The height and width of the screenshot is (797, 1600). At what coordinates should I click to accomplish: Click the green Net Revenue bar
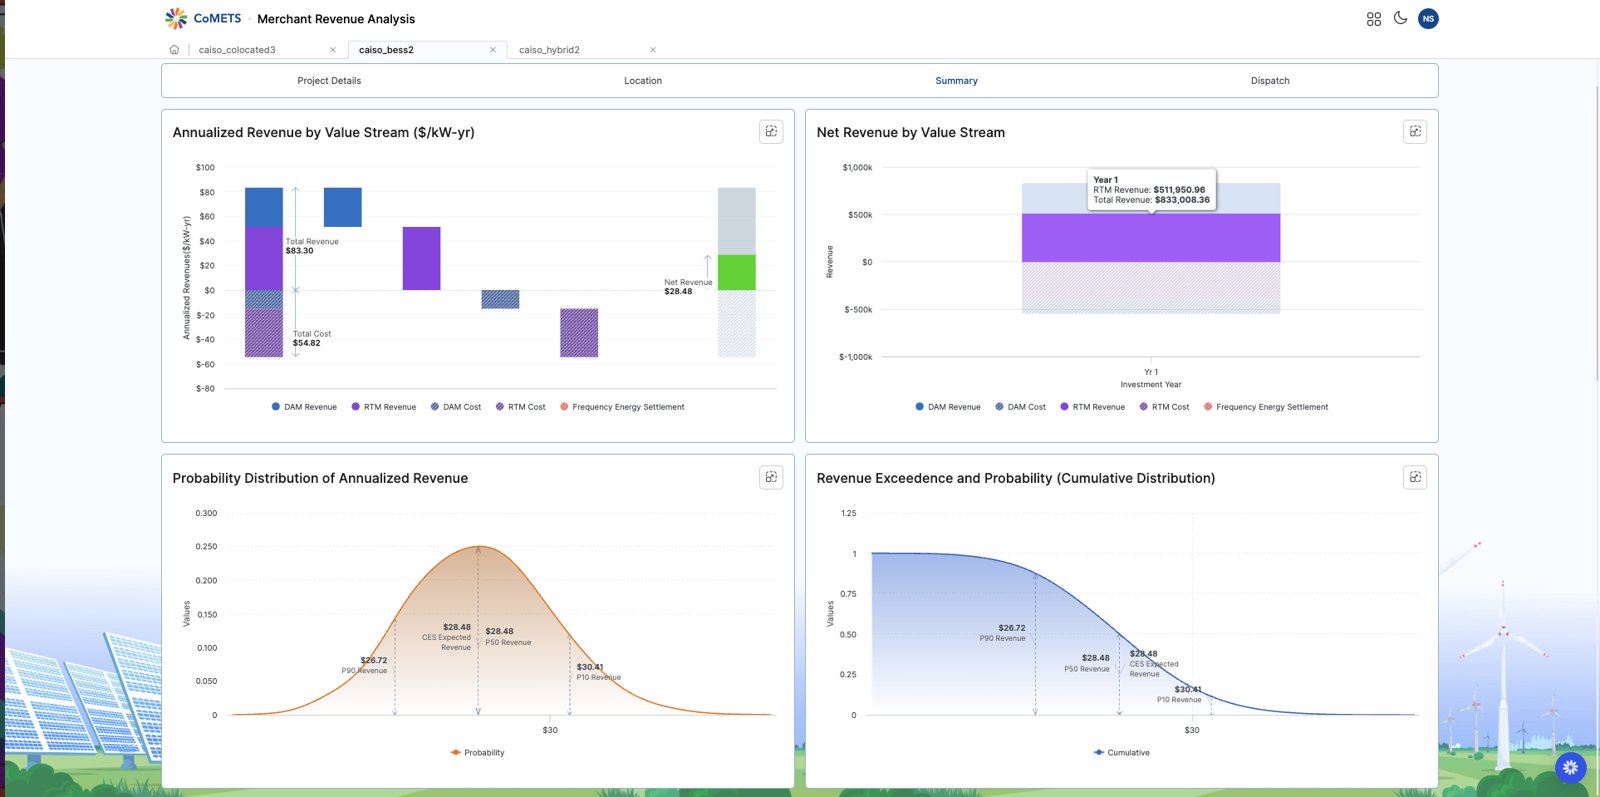pyautogui.click(x=737, y=272)
